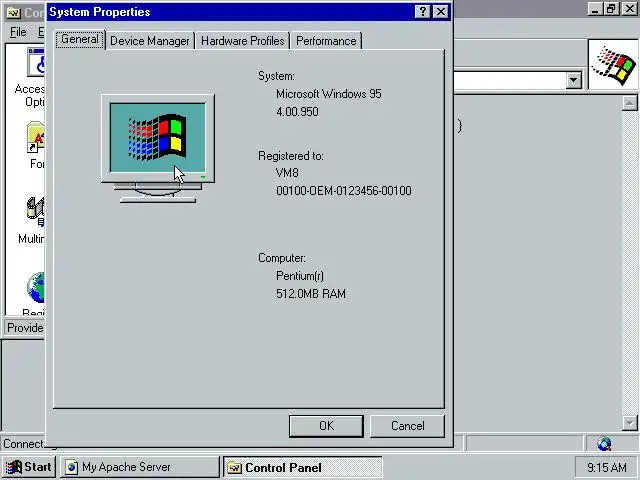The image size is (640, 480).
Task: Open the Start menu
Action: pos(29,467)
